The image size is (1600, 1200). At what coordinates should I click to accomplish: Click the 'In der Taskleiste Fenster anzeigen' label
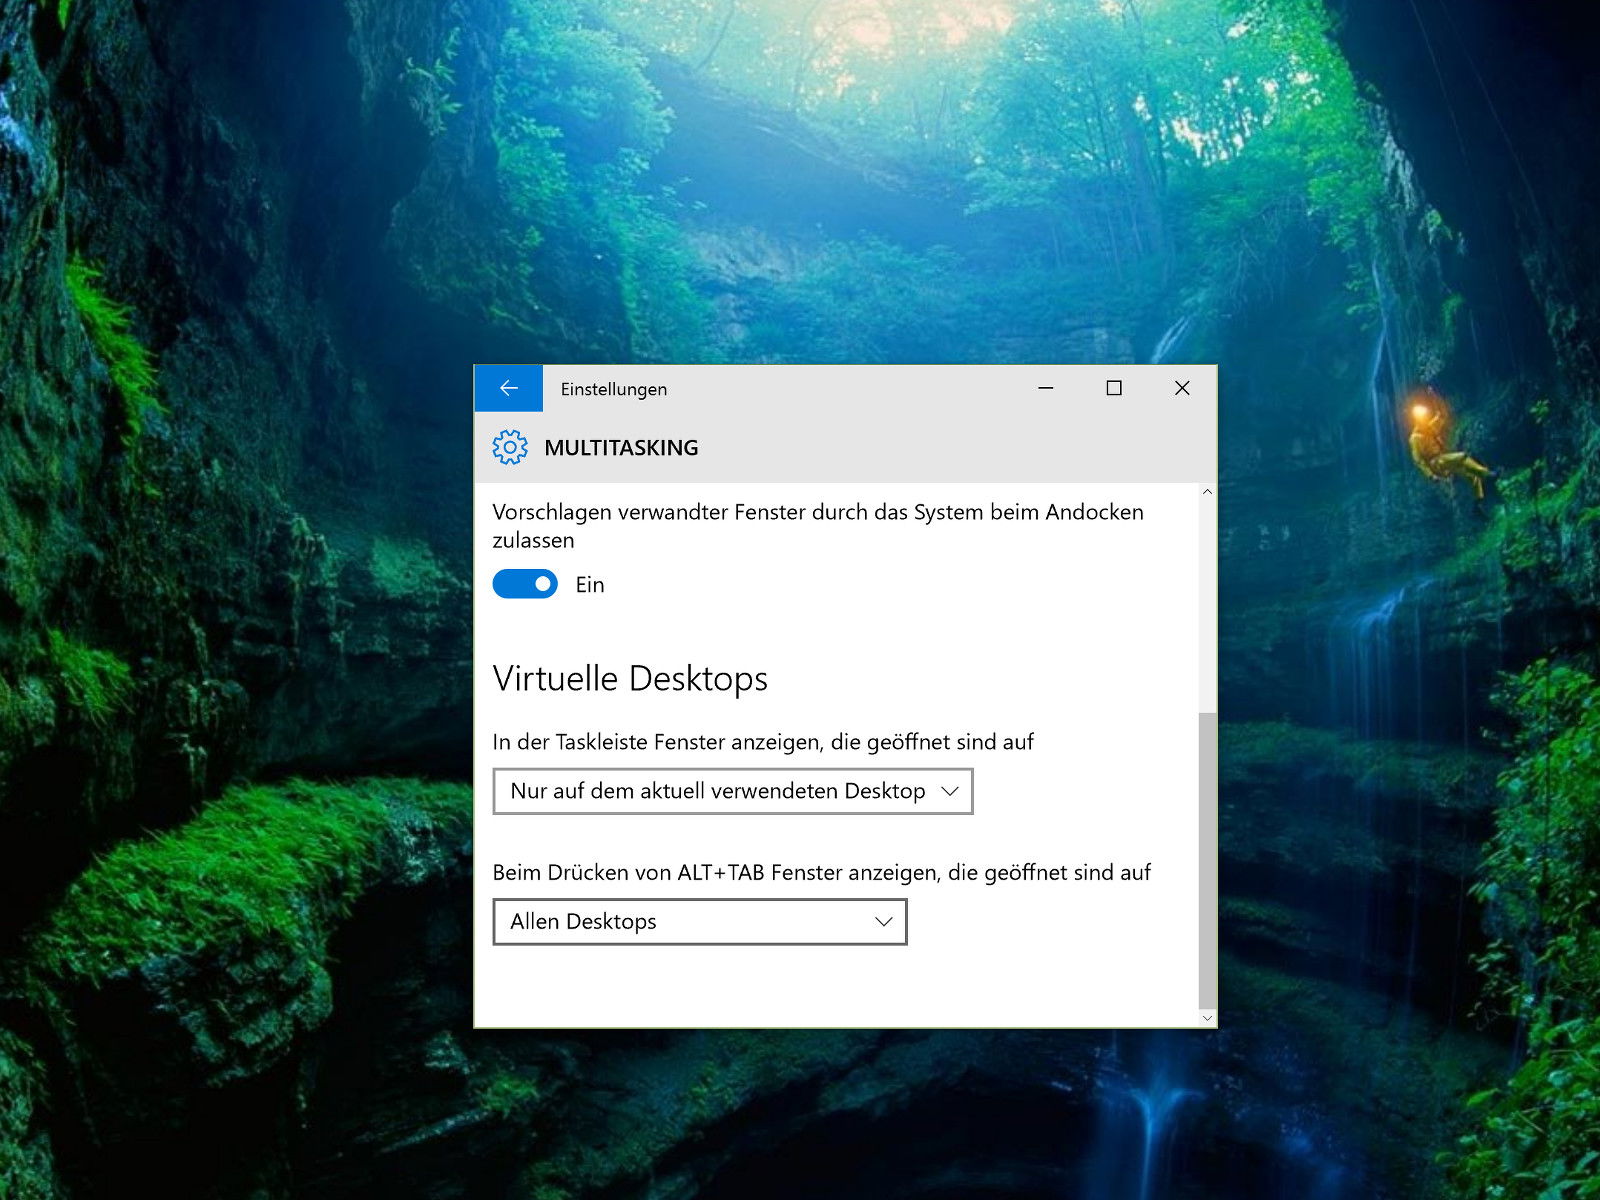(x=763, y=742)
